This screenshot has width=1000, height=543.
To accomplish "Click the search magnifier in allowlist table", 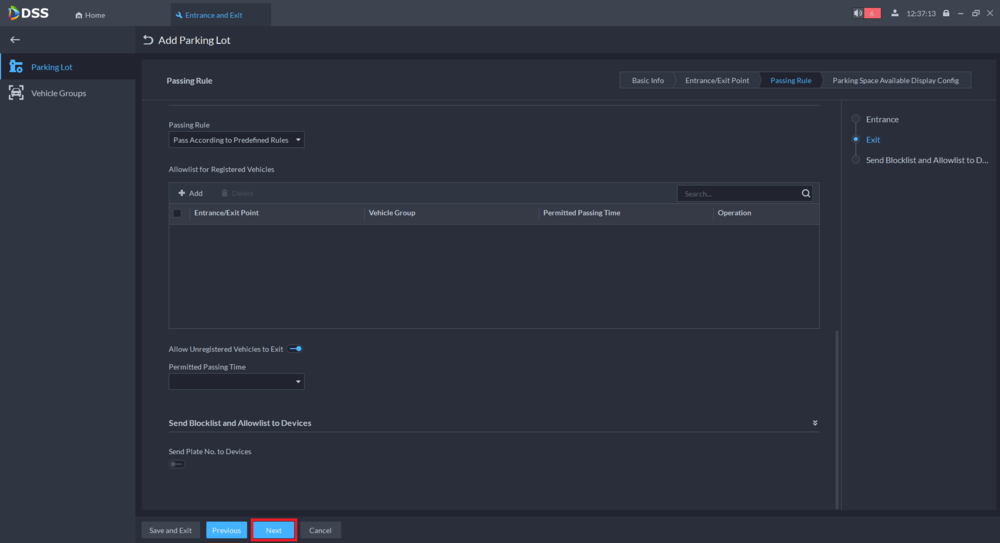I will click(806, 194).
